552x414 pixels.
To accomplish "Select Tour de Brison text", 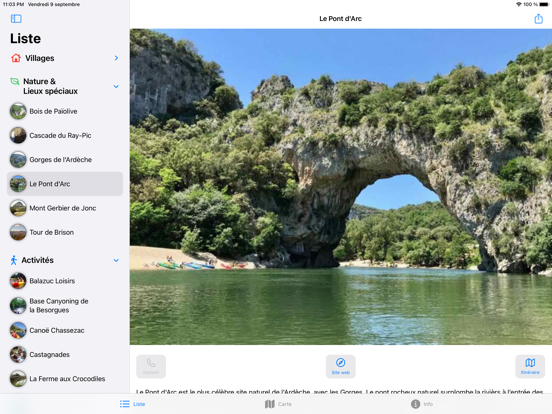I will [x=51, y=232].
